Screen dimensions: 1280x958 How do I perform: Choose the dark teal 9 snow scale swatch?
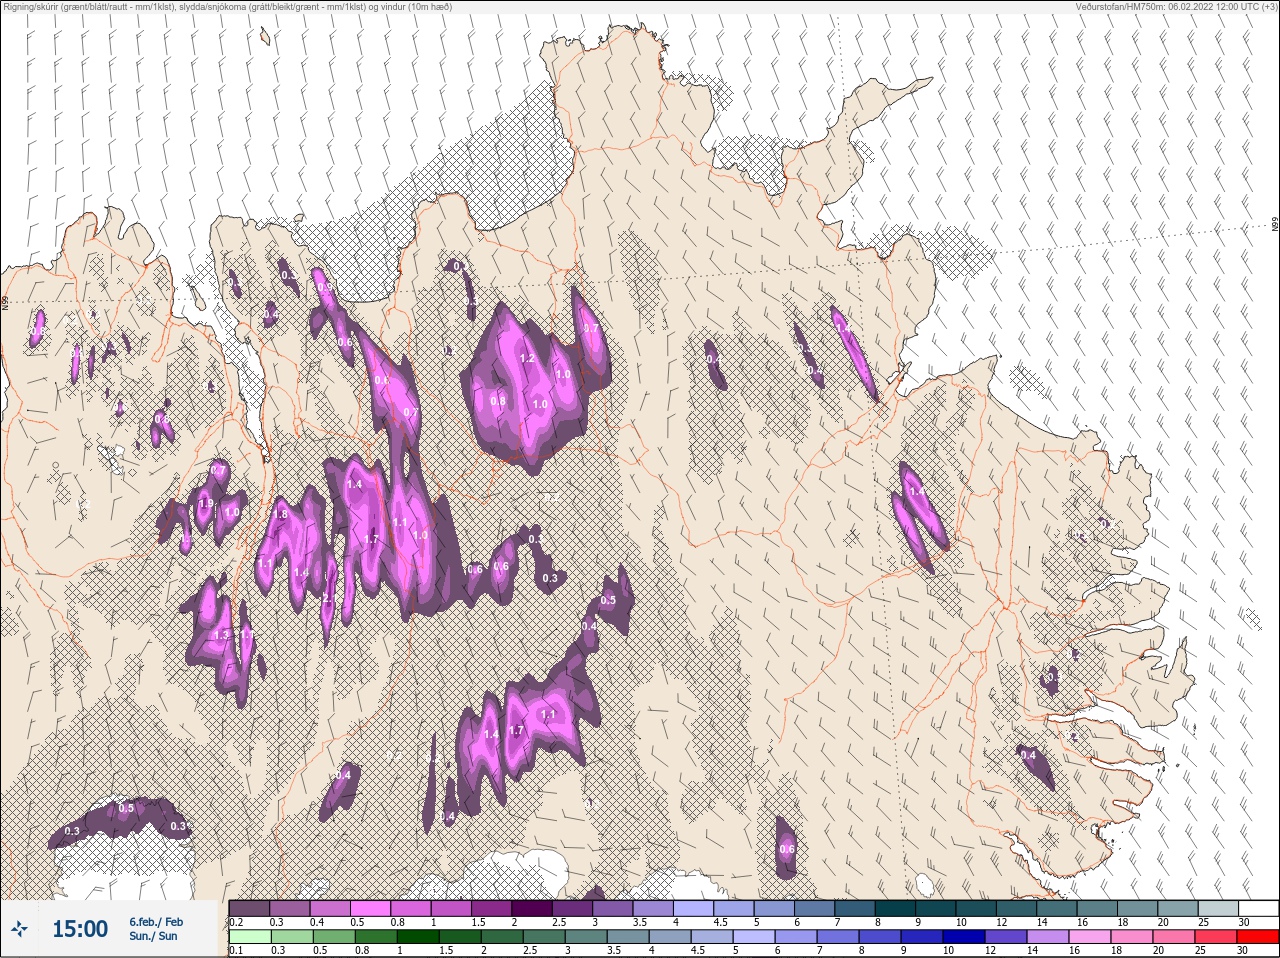pos(934,908)
